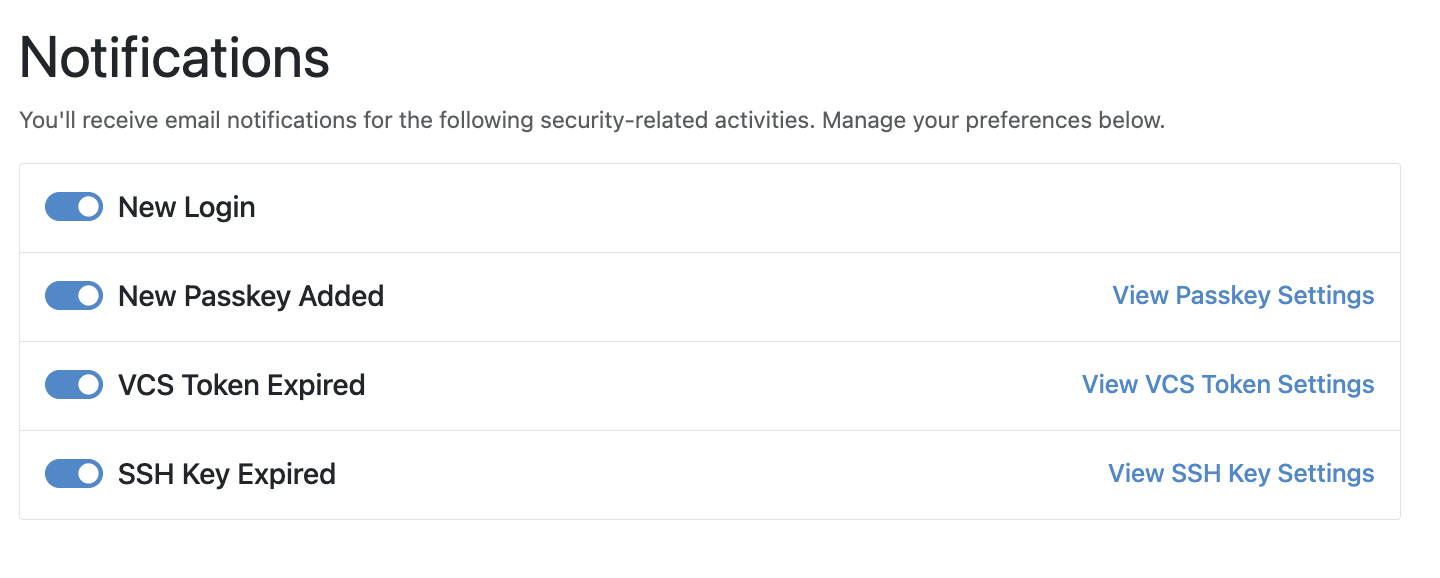Open View Passkey Settings
The width and height of the screenshot is (1440, 578).
click(1243, 295)
